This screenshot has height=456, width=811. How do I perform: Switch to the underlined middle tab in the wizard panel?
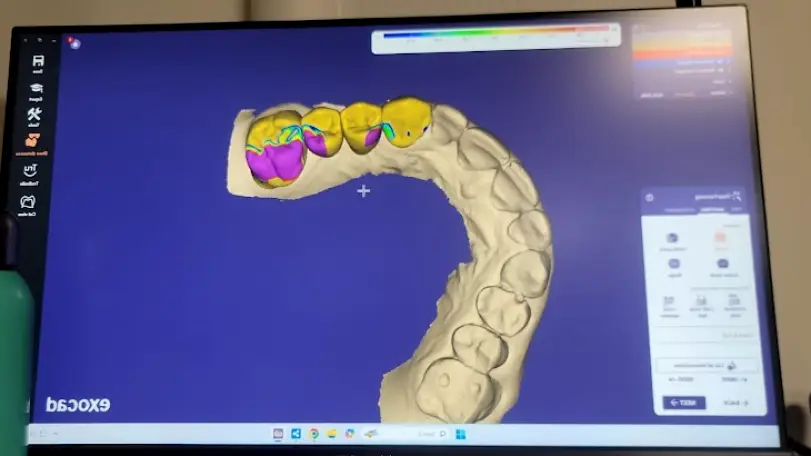[712, 209]
